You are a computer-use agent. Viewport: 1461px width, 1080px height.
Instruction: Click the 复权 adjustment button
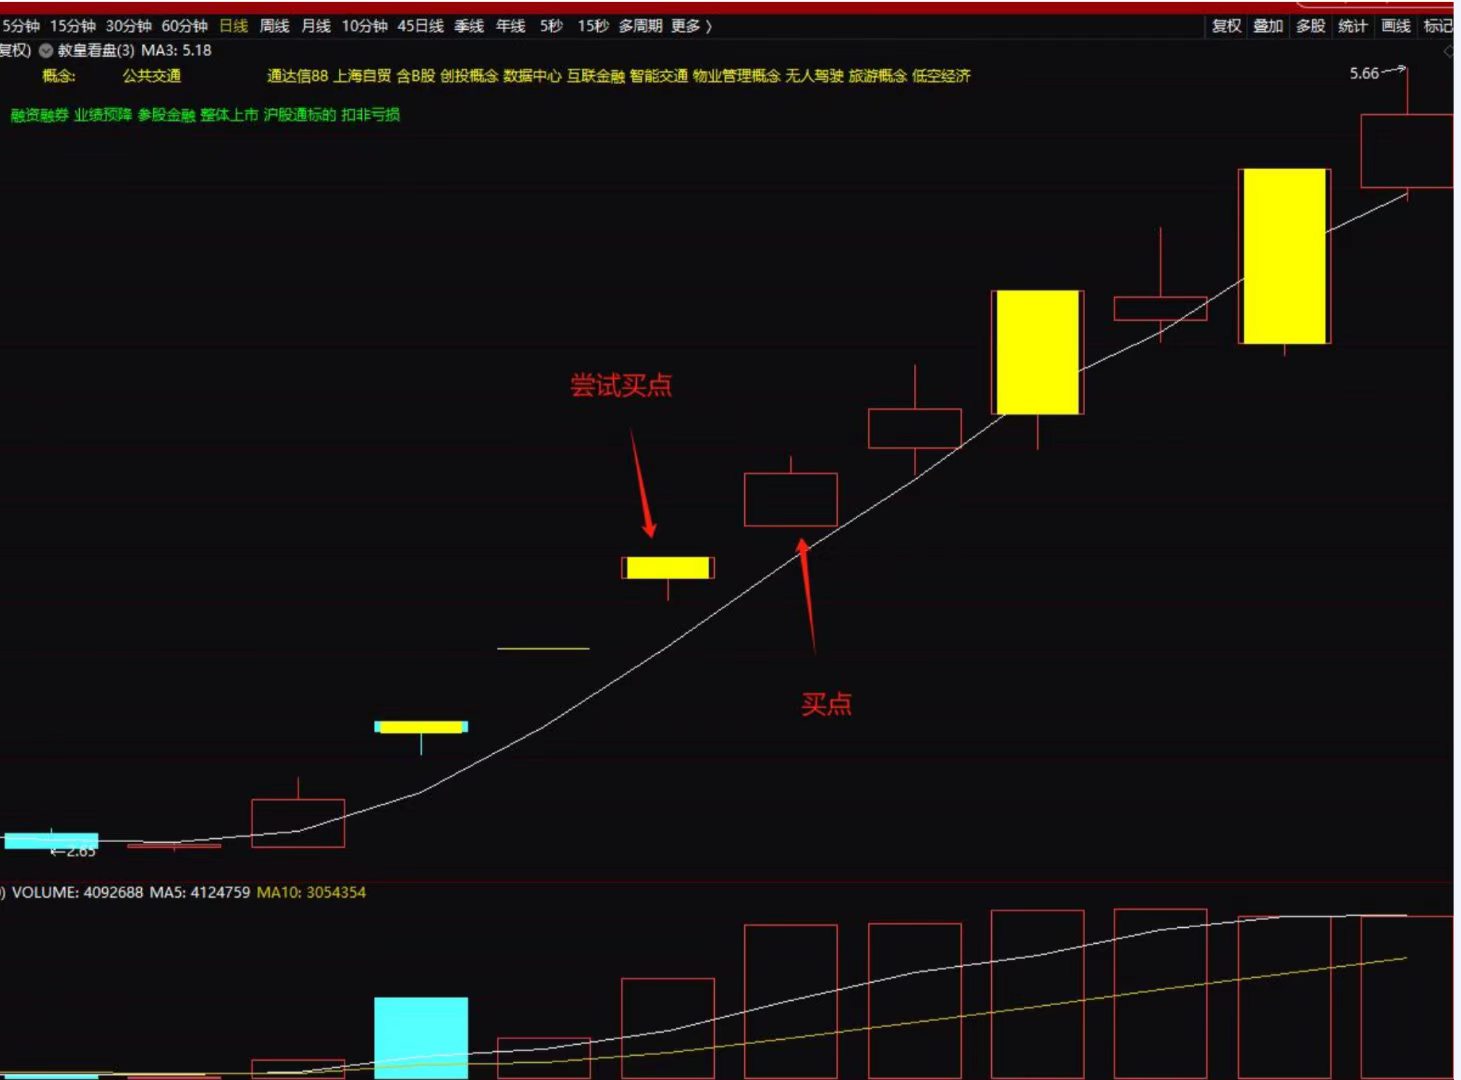(x=1226, y=26)
